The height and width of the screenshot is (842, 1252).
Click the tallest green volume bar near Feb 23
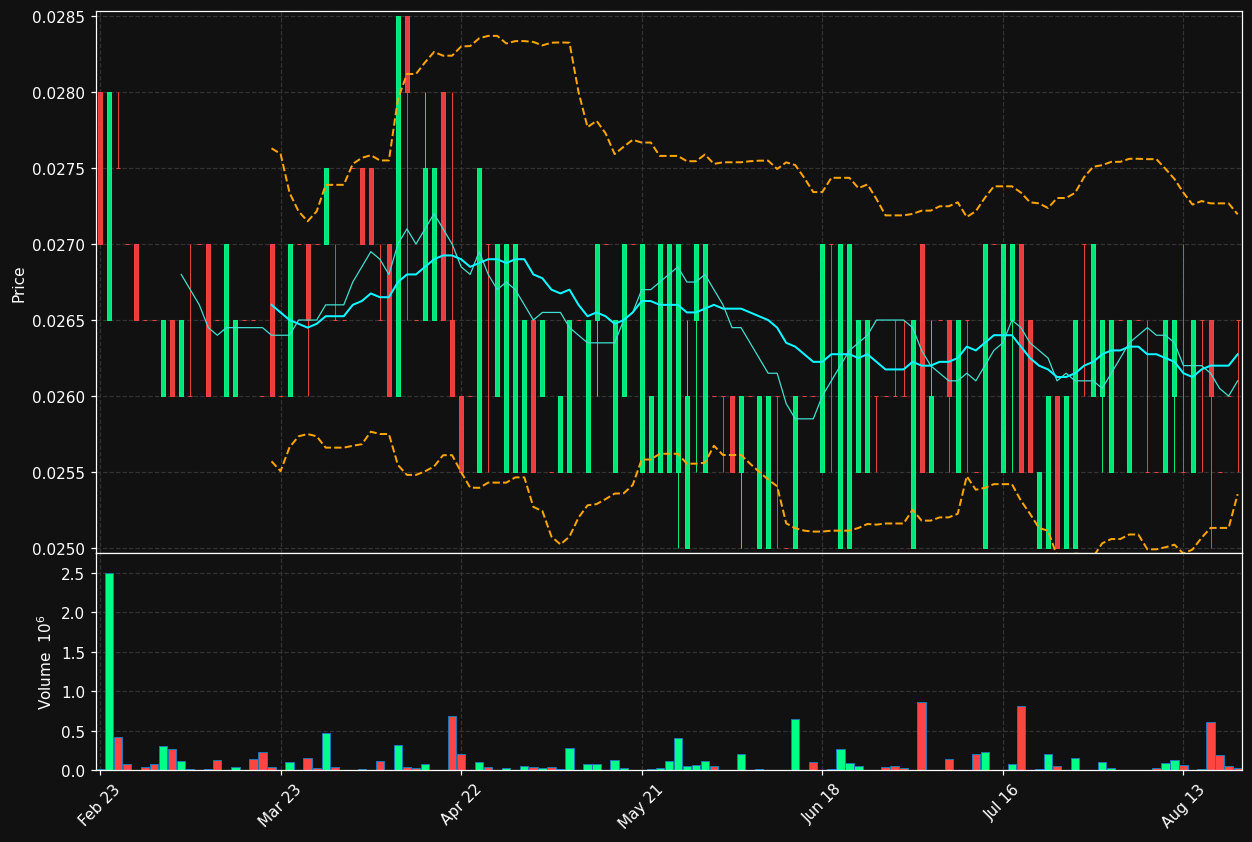109,672
